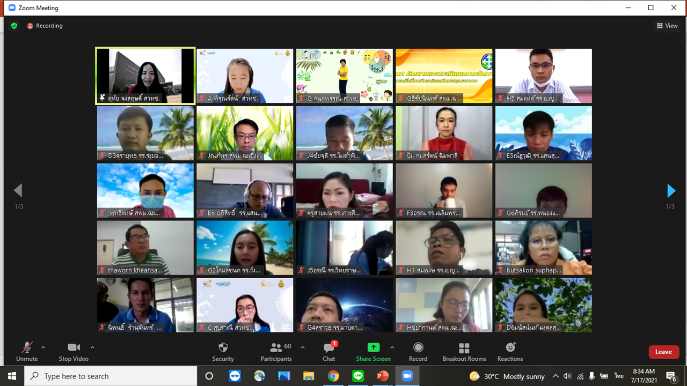Go to next gallery page arrow

[x=671, y=191]
